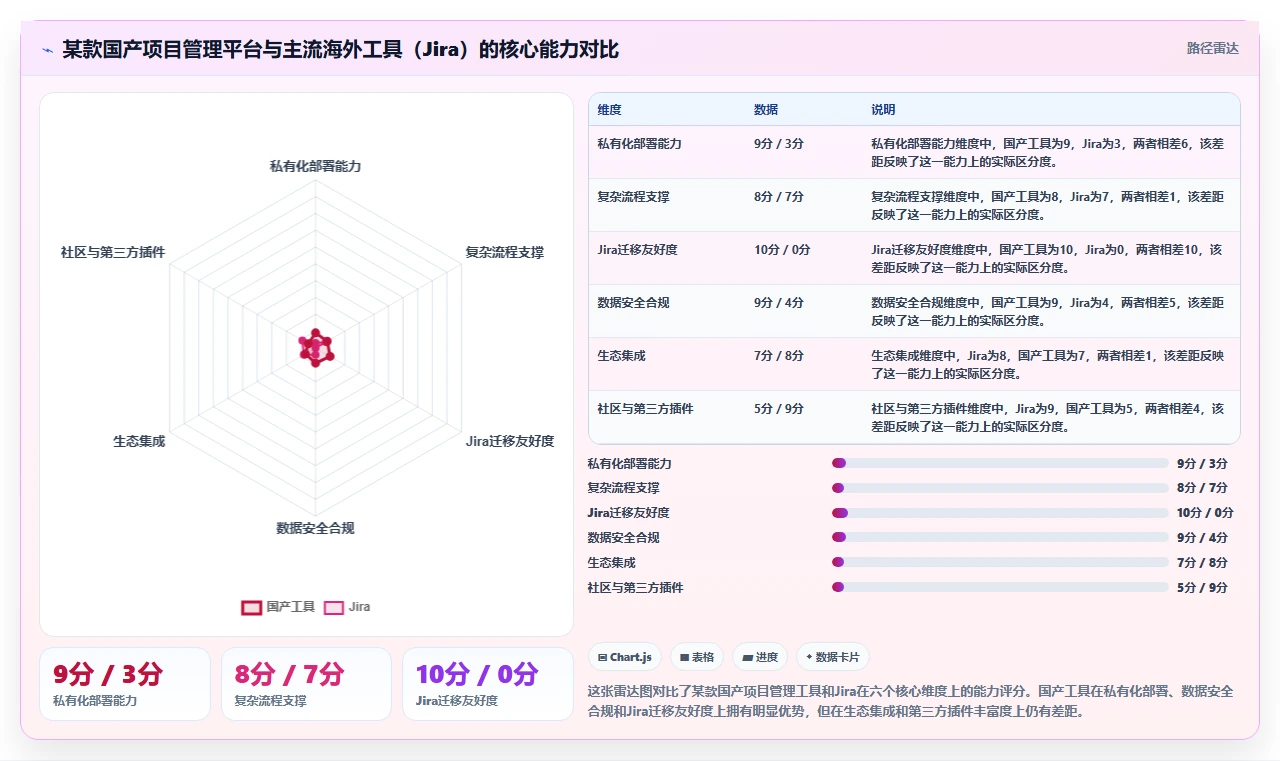1280x761 pixels.
Task: Click the 生态集成 axis label on the radar
Action: coord(139,441)
